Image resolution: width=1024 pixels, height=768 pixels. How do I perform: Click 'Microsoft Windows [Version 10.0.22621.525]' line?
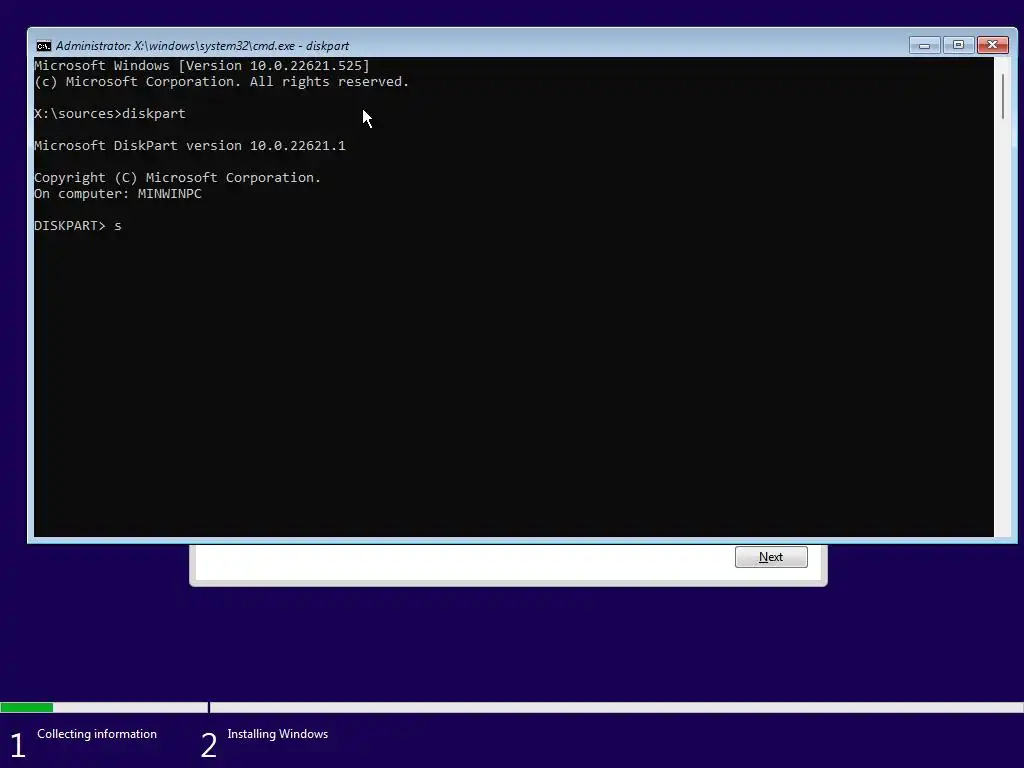(x=202, y=65)
